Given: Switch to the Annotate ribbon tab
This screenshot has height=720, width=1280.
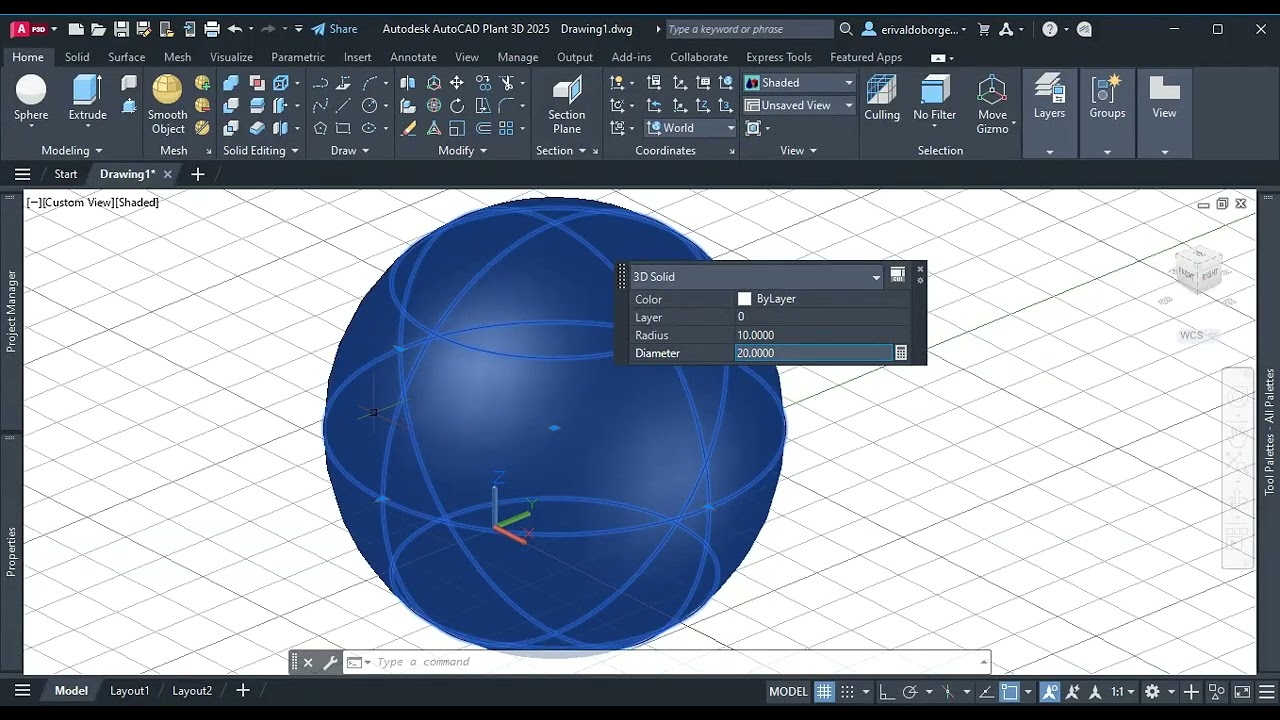Looking at the screenshot, I should pyautogui.click(x=413, y=57).
